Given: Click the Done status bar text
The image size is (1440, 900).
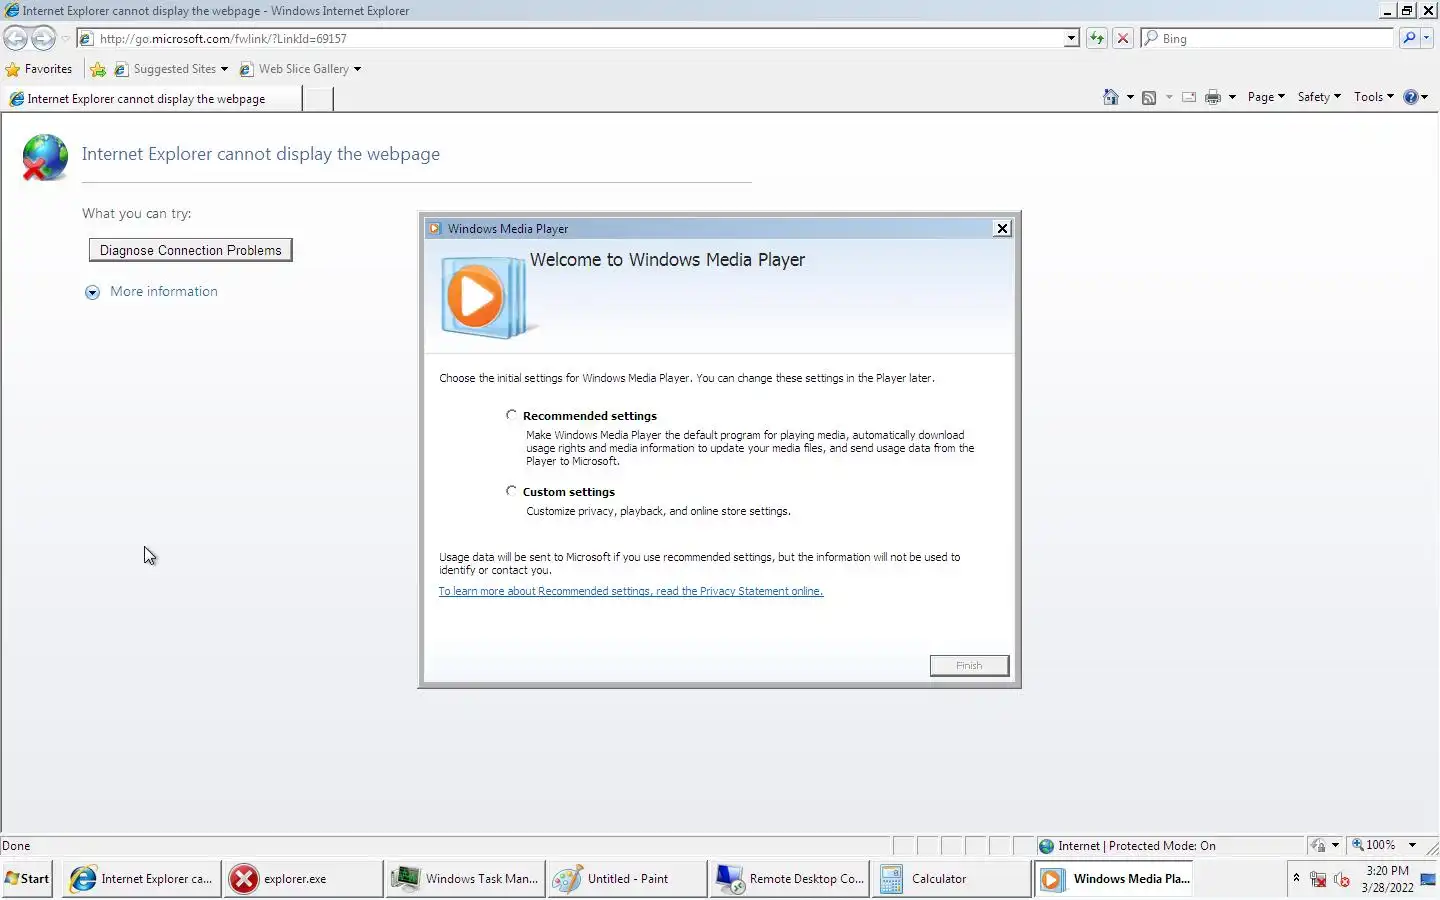Looking at the screenshot, I should coord(16,846).
